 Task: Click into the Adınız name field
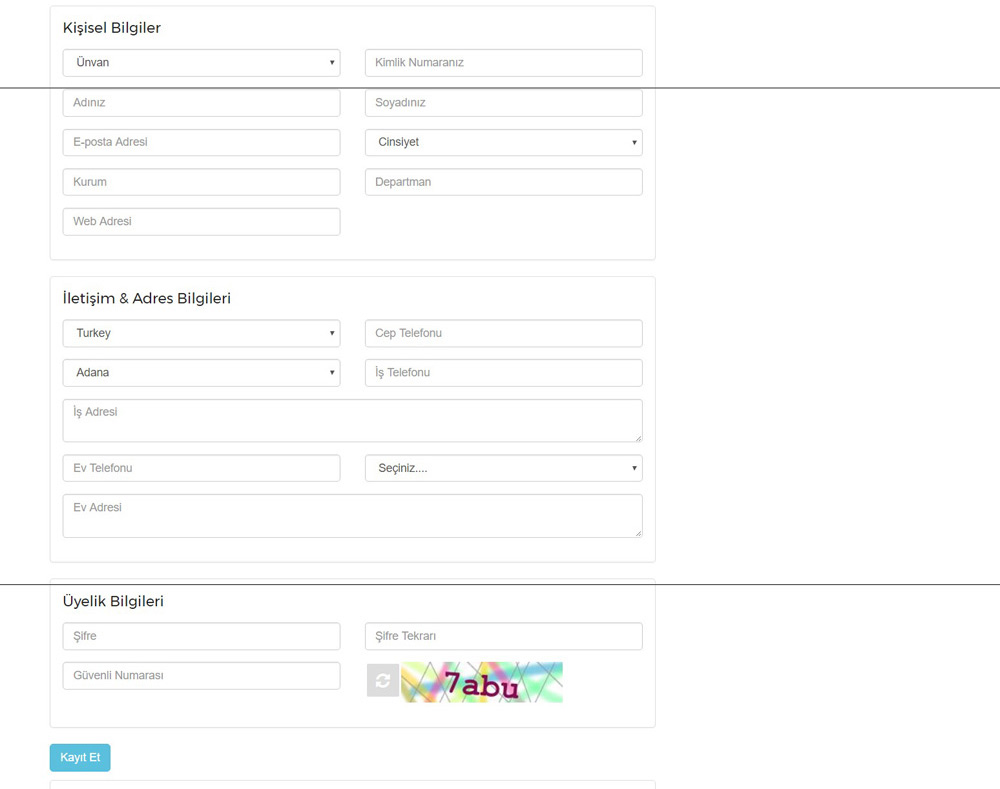click(201, 103)
